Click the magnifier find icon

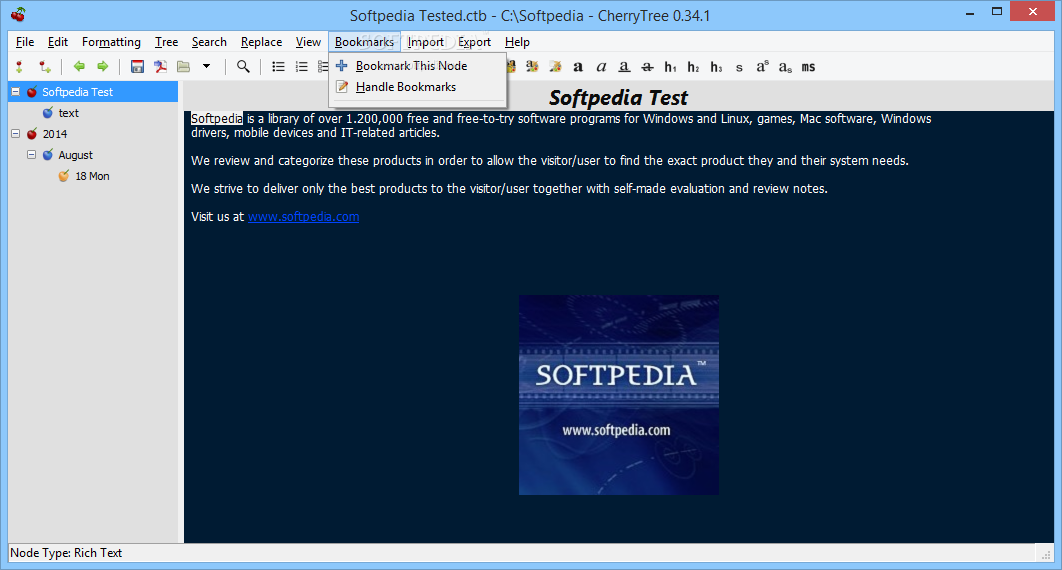[243, 66]
